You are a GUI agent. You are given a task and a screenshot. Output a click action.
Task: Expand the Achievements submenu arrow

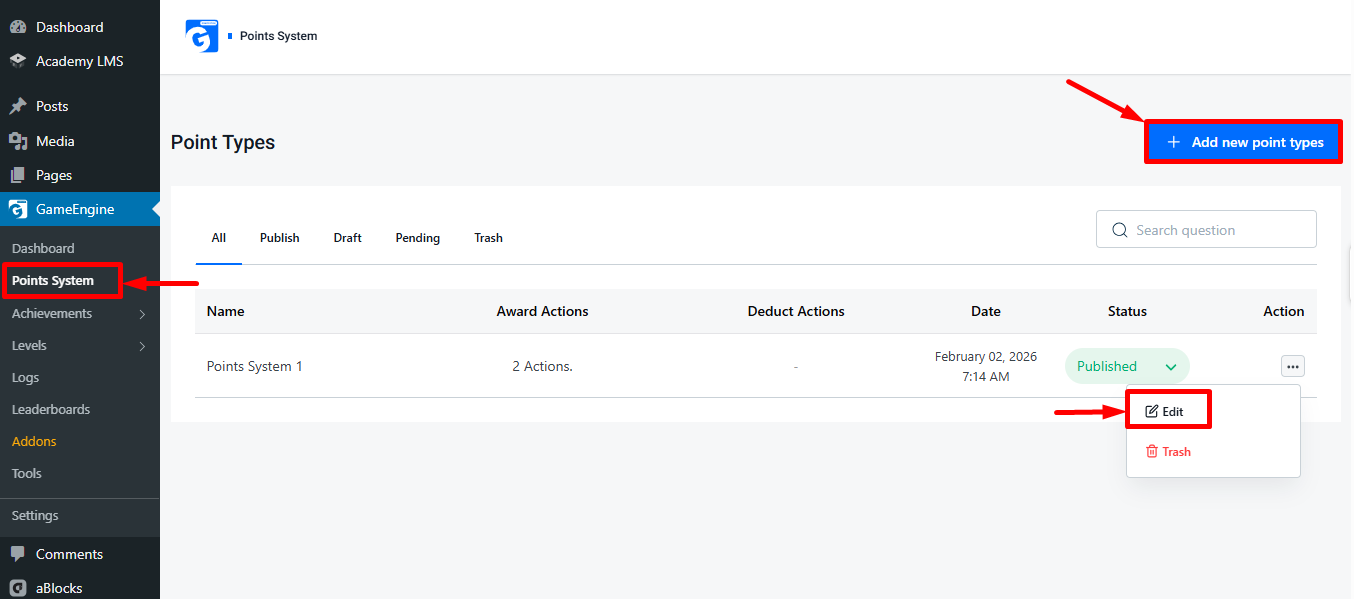tap(142, 314)
